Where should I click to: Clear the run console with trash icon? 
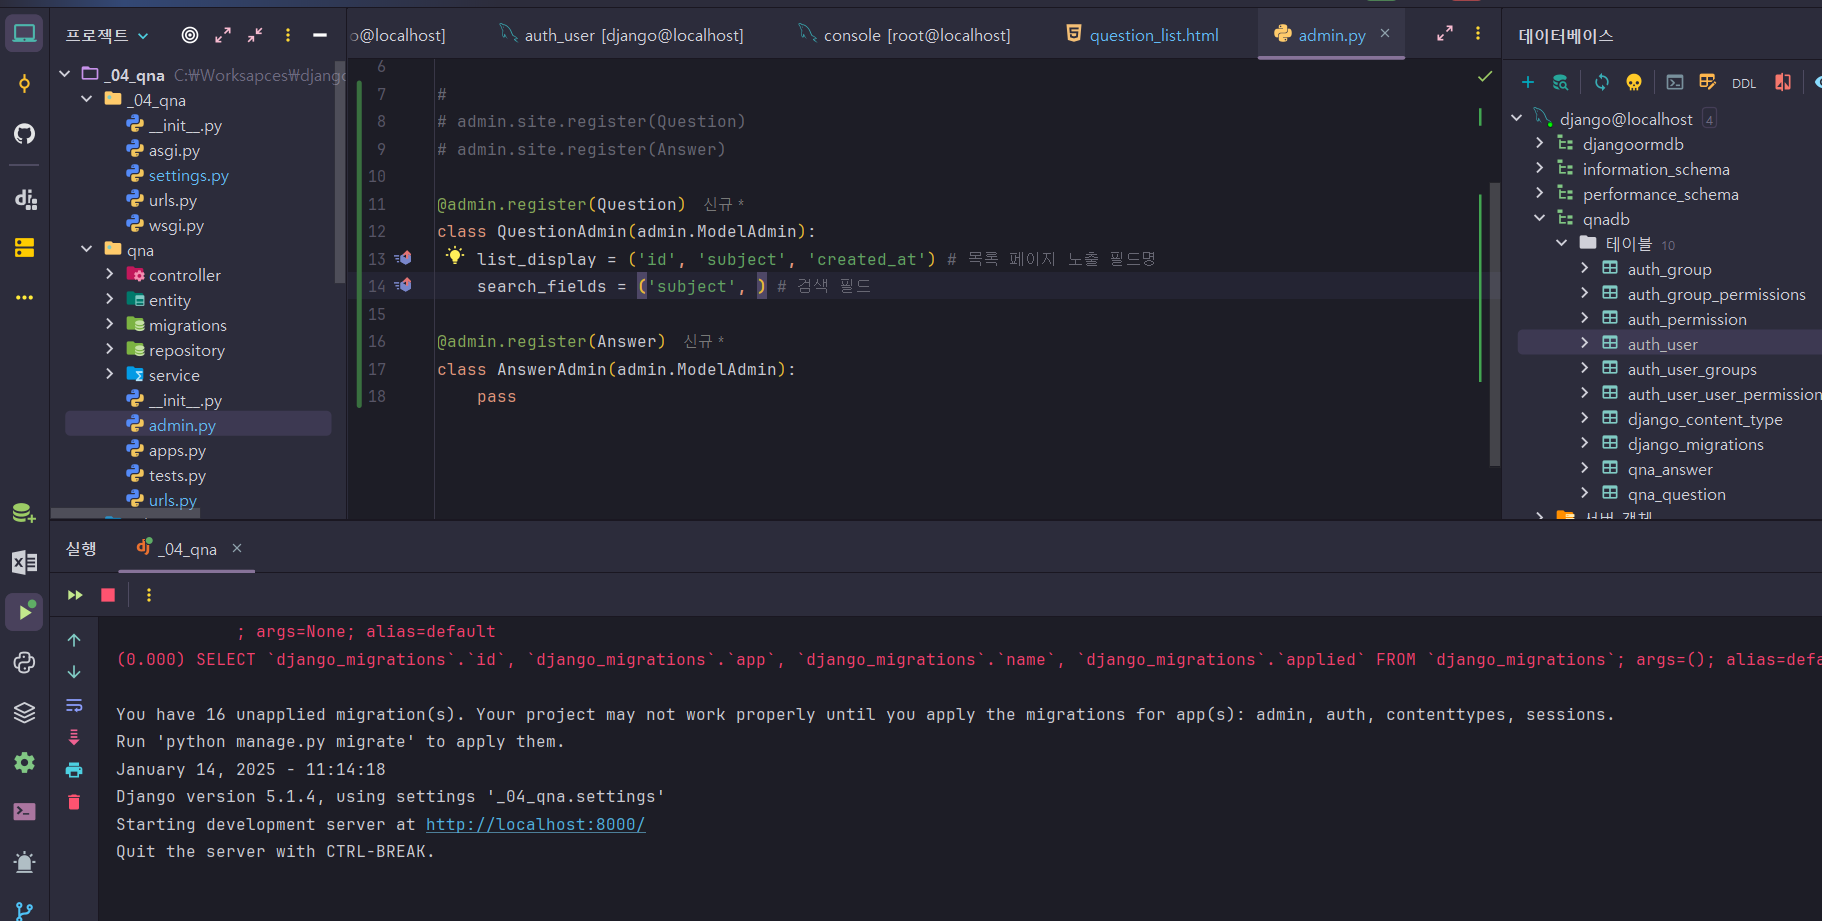[x=74, y=802]
